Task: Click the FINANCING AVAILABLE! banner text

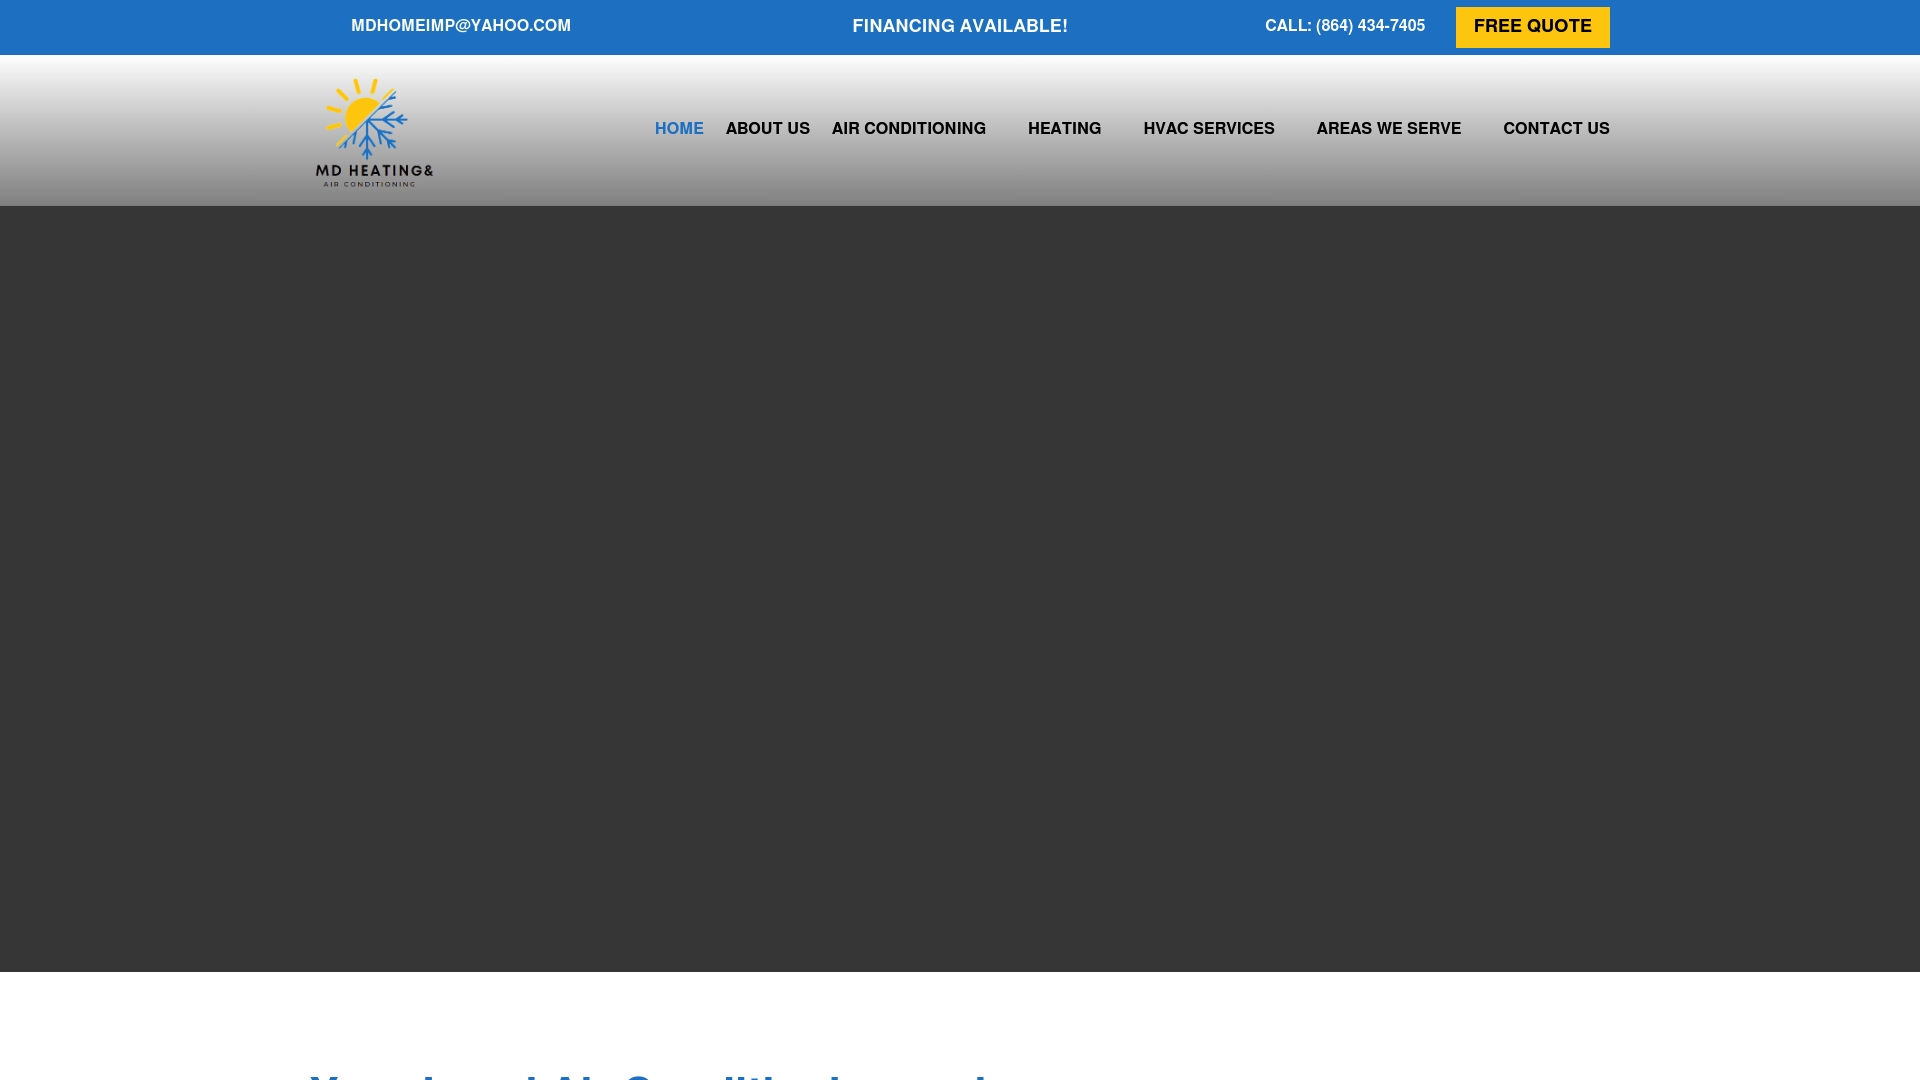Action: pyautogui.click(x=959, y=25)
